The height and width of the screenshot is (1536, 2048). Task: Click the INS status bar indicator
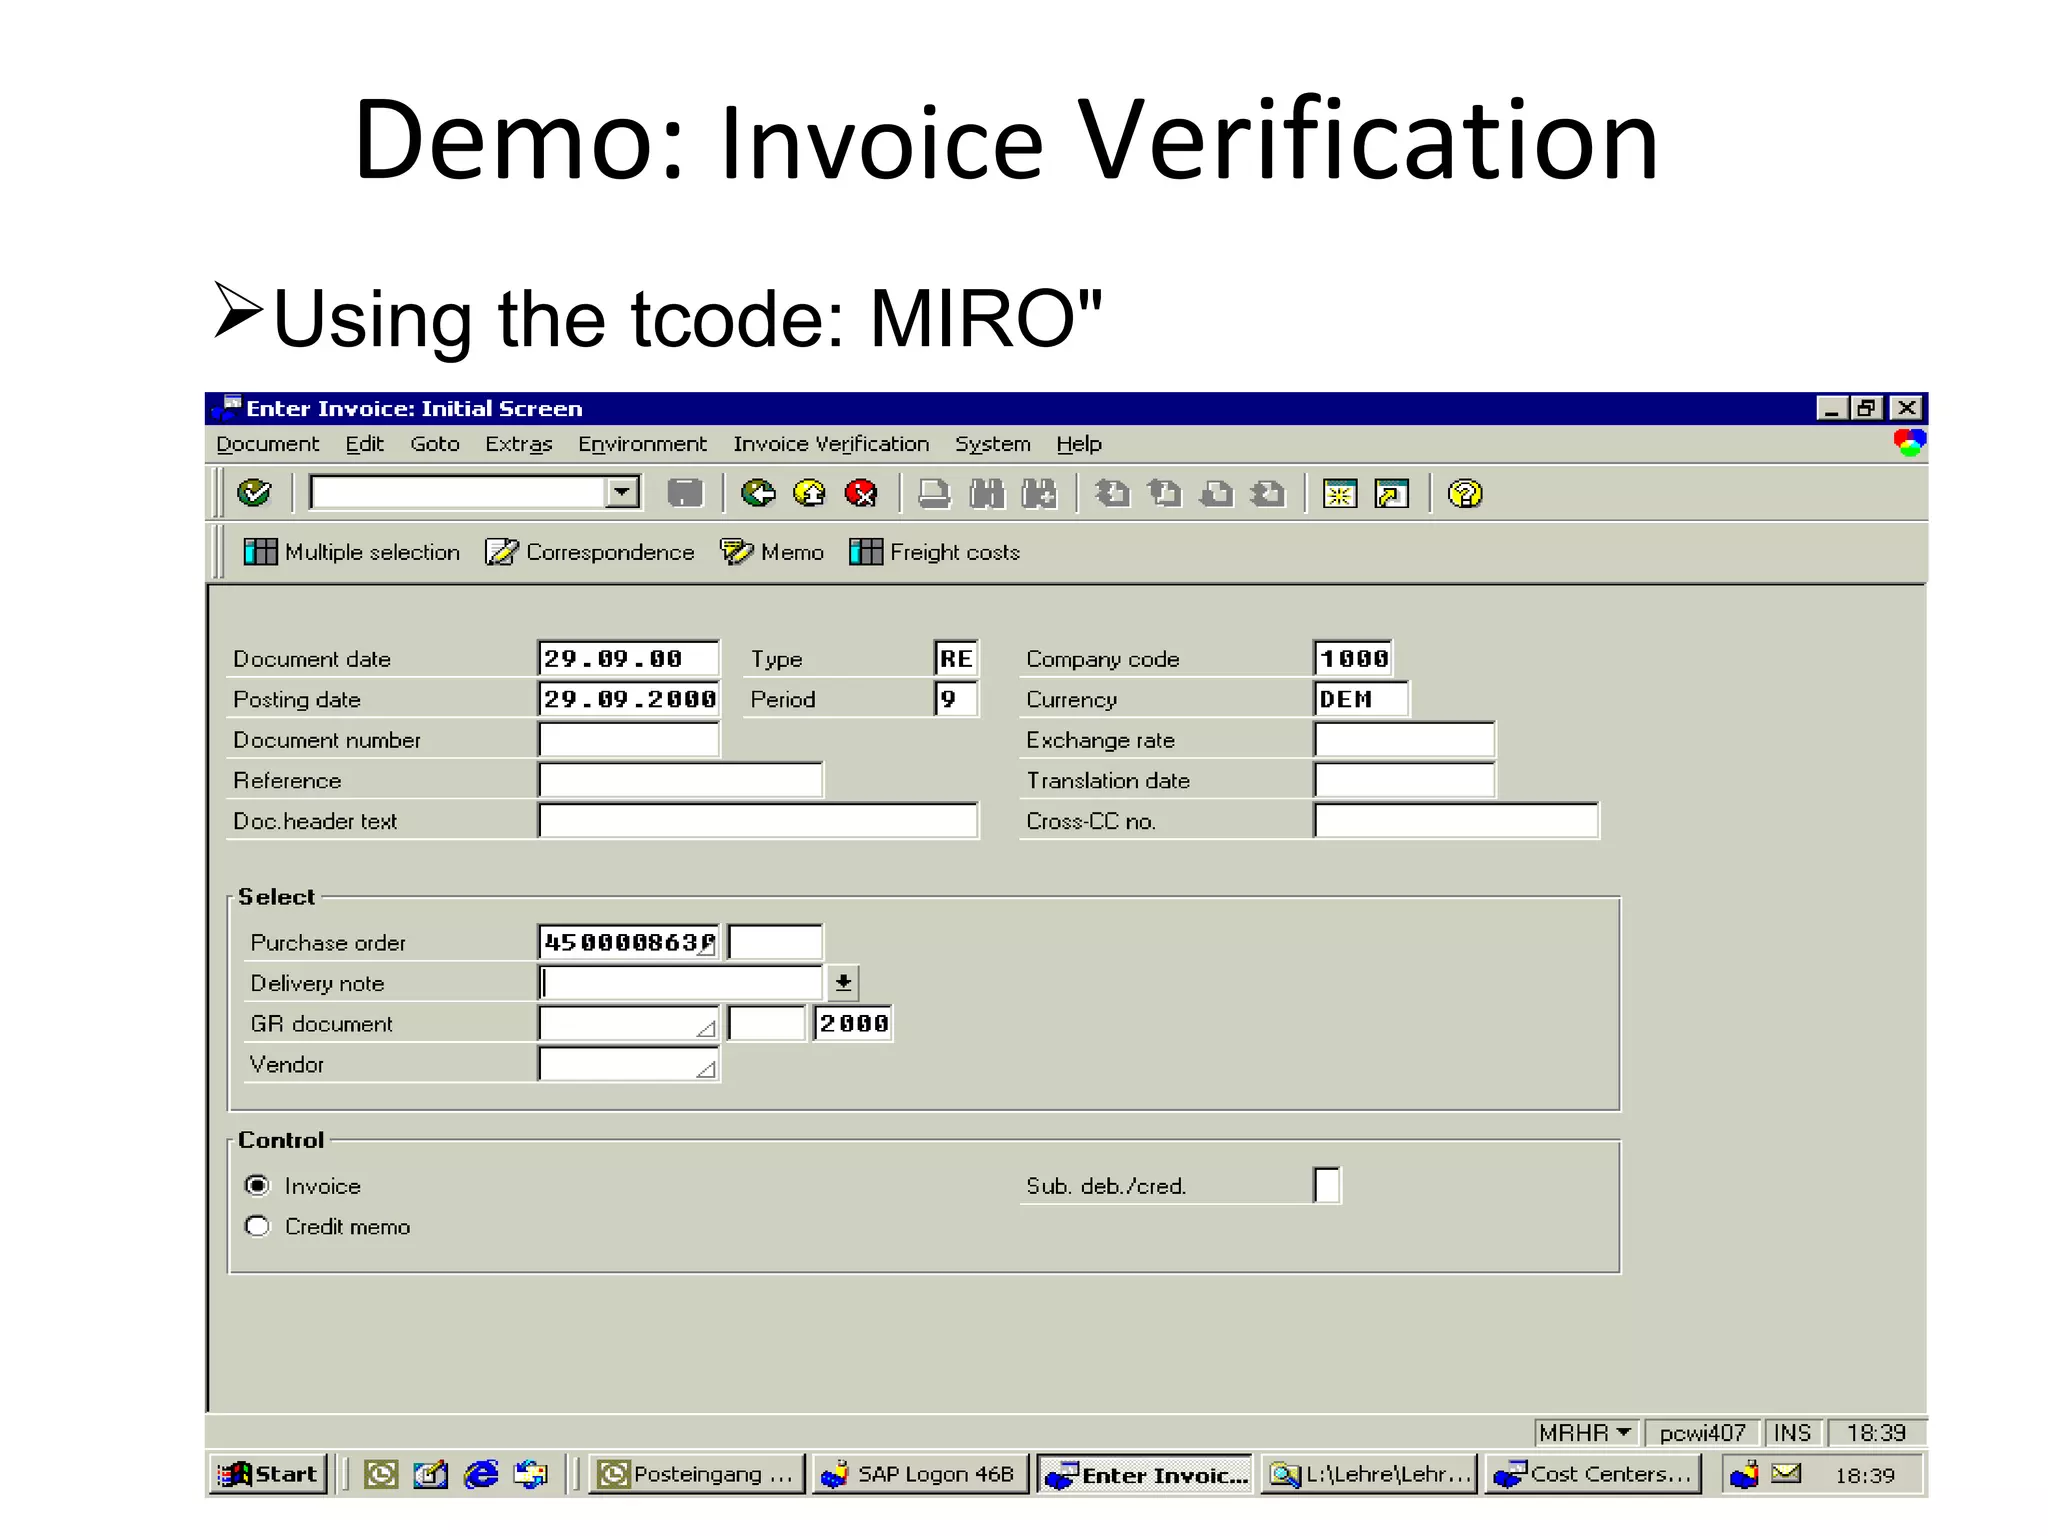[x=1792, y=1433]
